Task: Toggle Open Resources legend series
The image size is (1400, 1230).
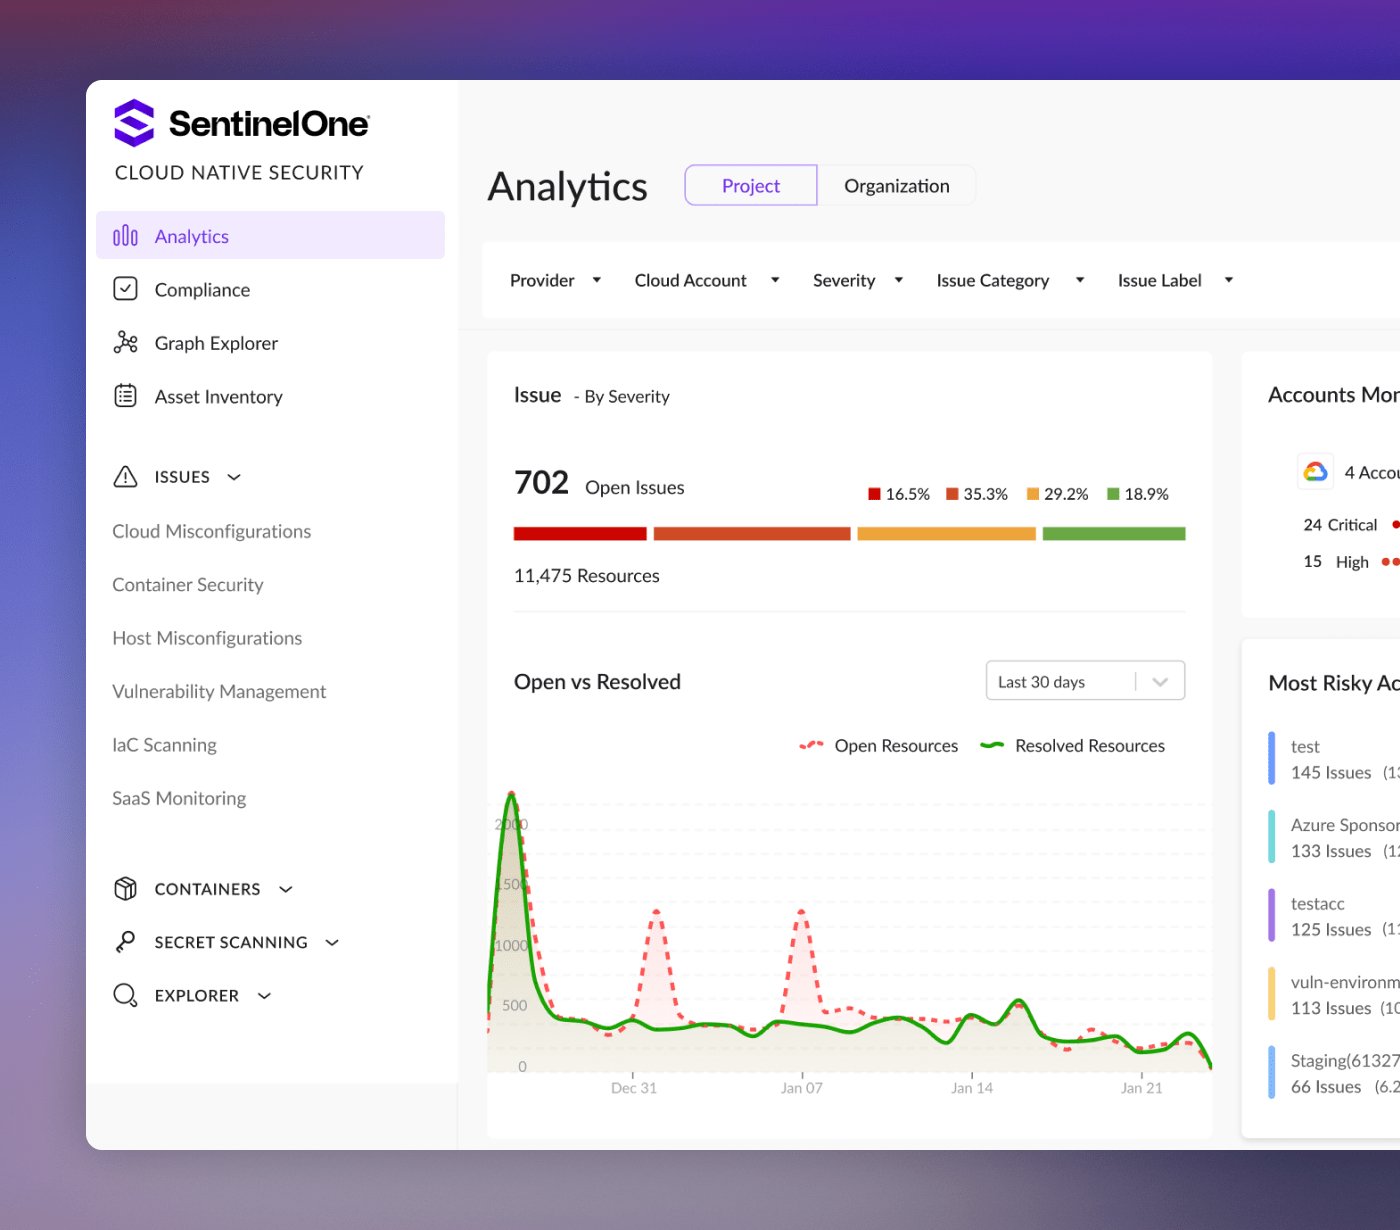Action: point(879,746)
